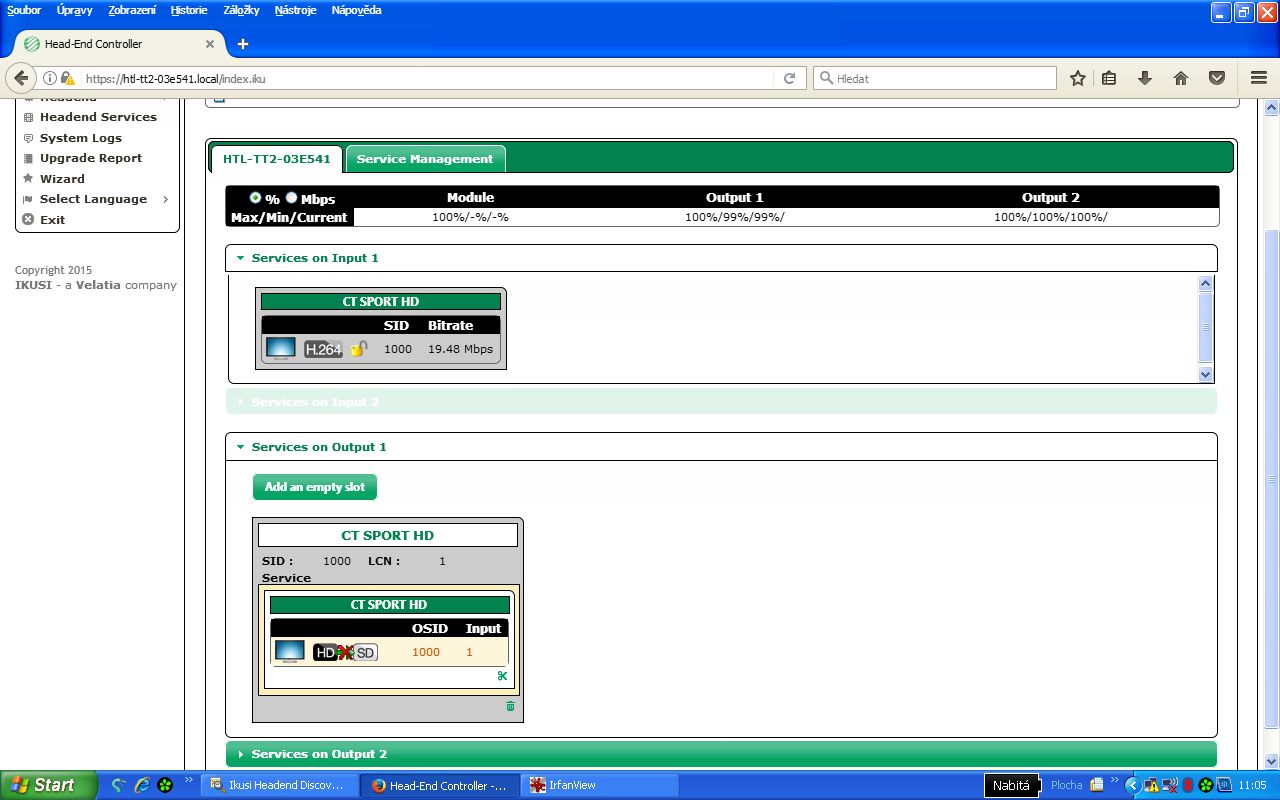
Task: Collapse the Services on Output 1 section
Action: [x=318, y=447]
